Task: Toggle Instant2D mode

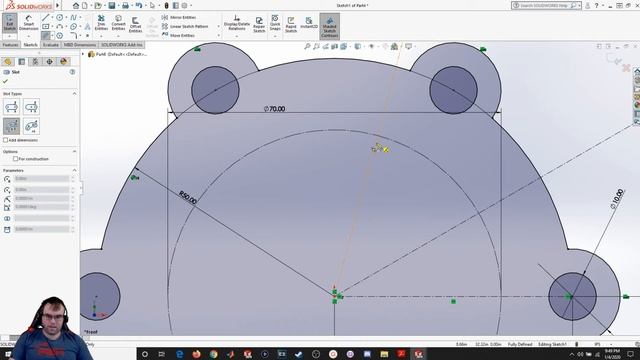Action: point(309,23)
